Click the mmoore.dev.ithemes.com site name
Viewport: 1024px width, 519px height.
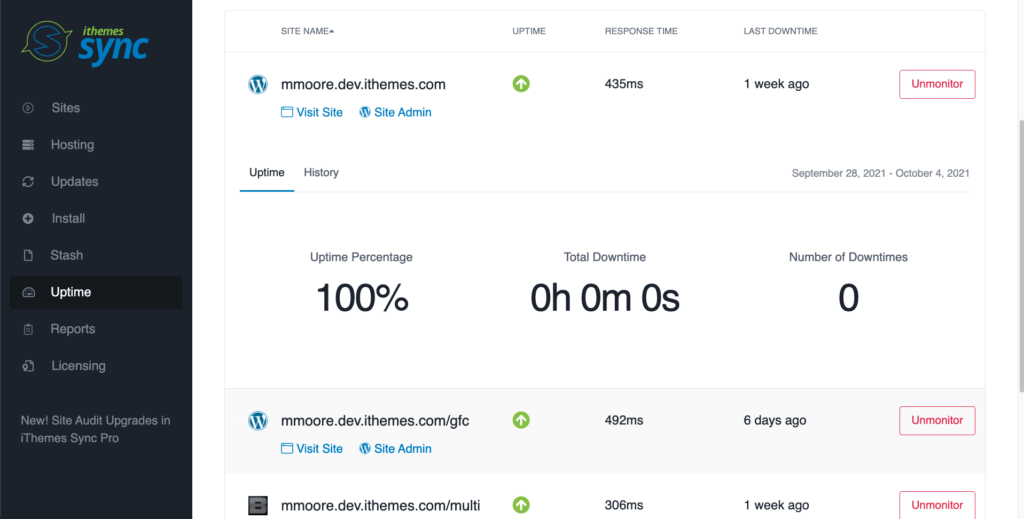coord(363,84)
